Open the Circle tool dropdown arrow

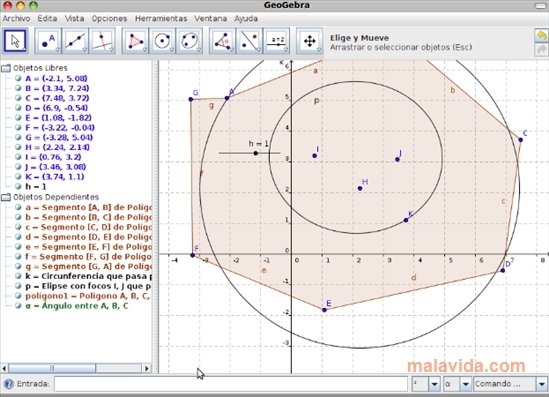[x=172, y=50]
